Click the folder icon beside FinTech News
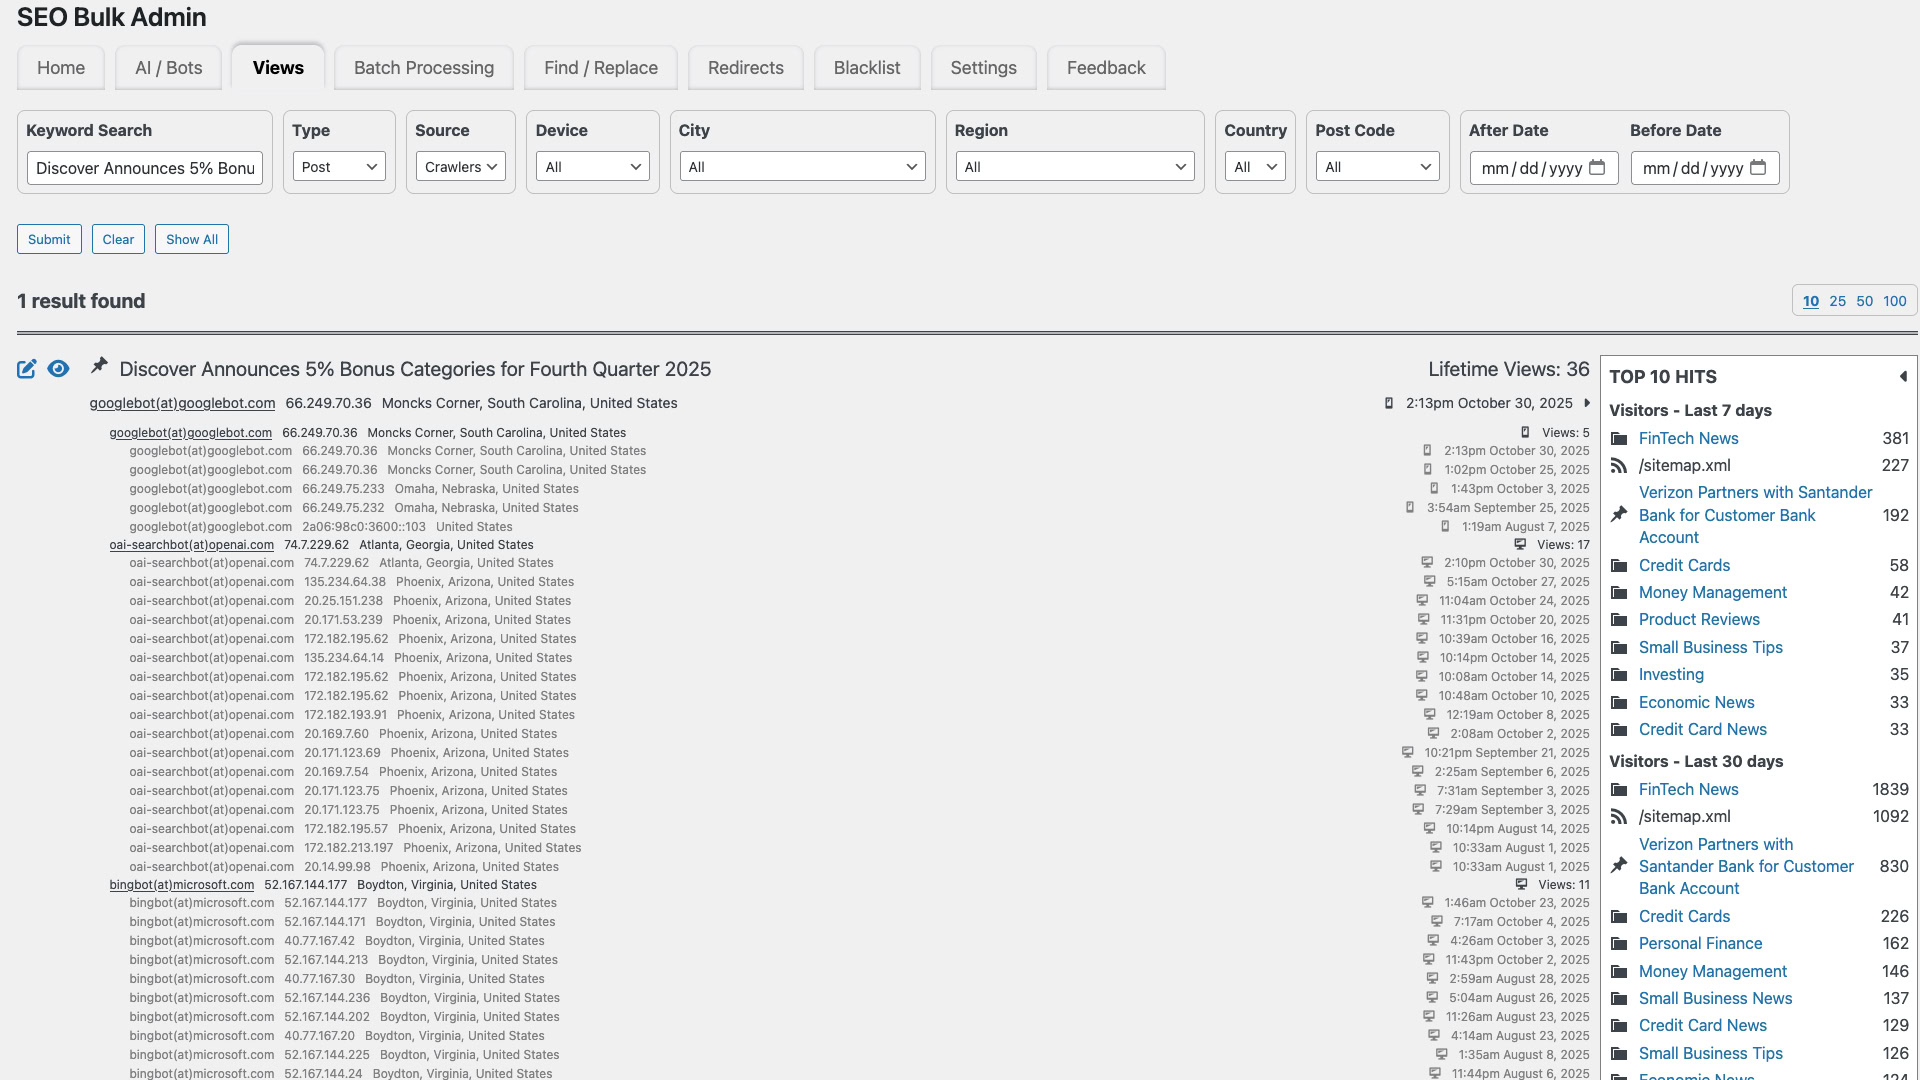 [1620, 438]
